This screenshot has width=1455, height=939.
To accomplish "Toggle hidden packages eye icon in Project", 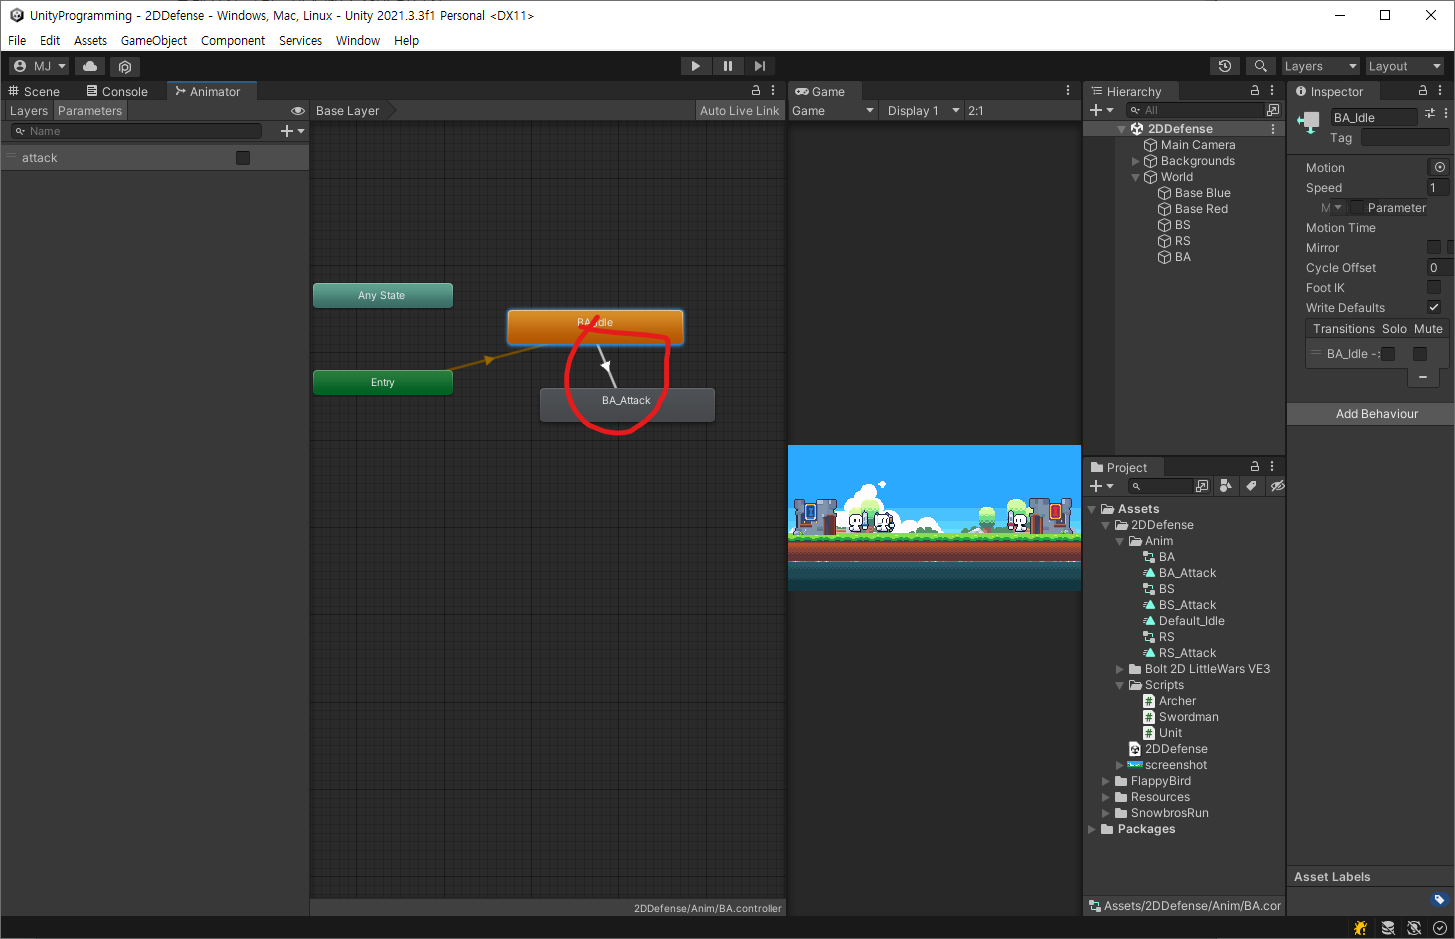I will pos(1277,486).
